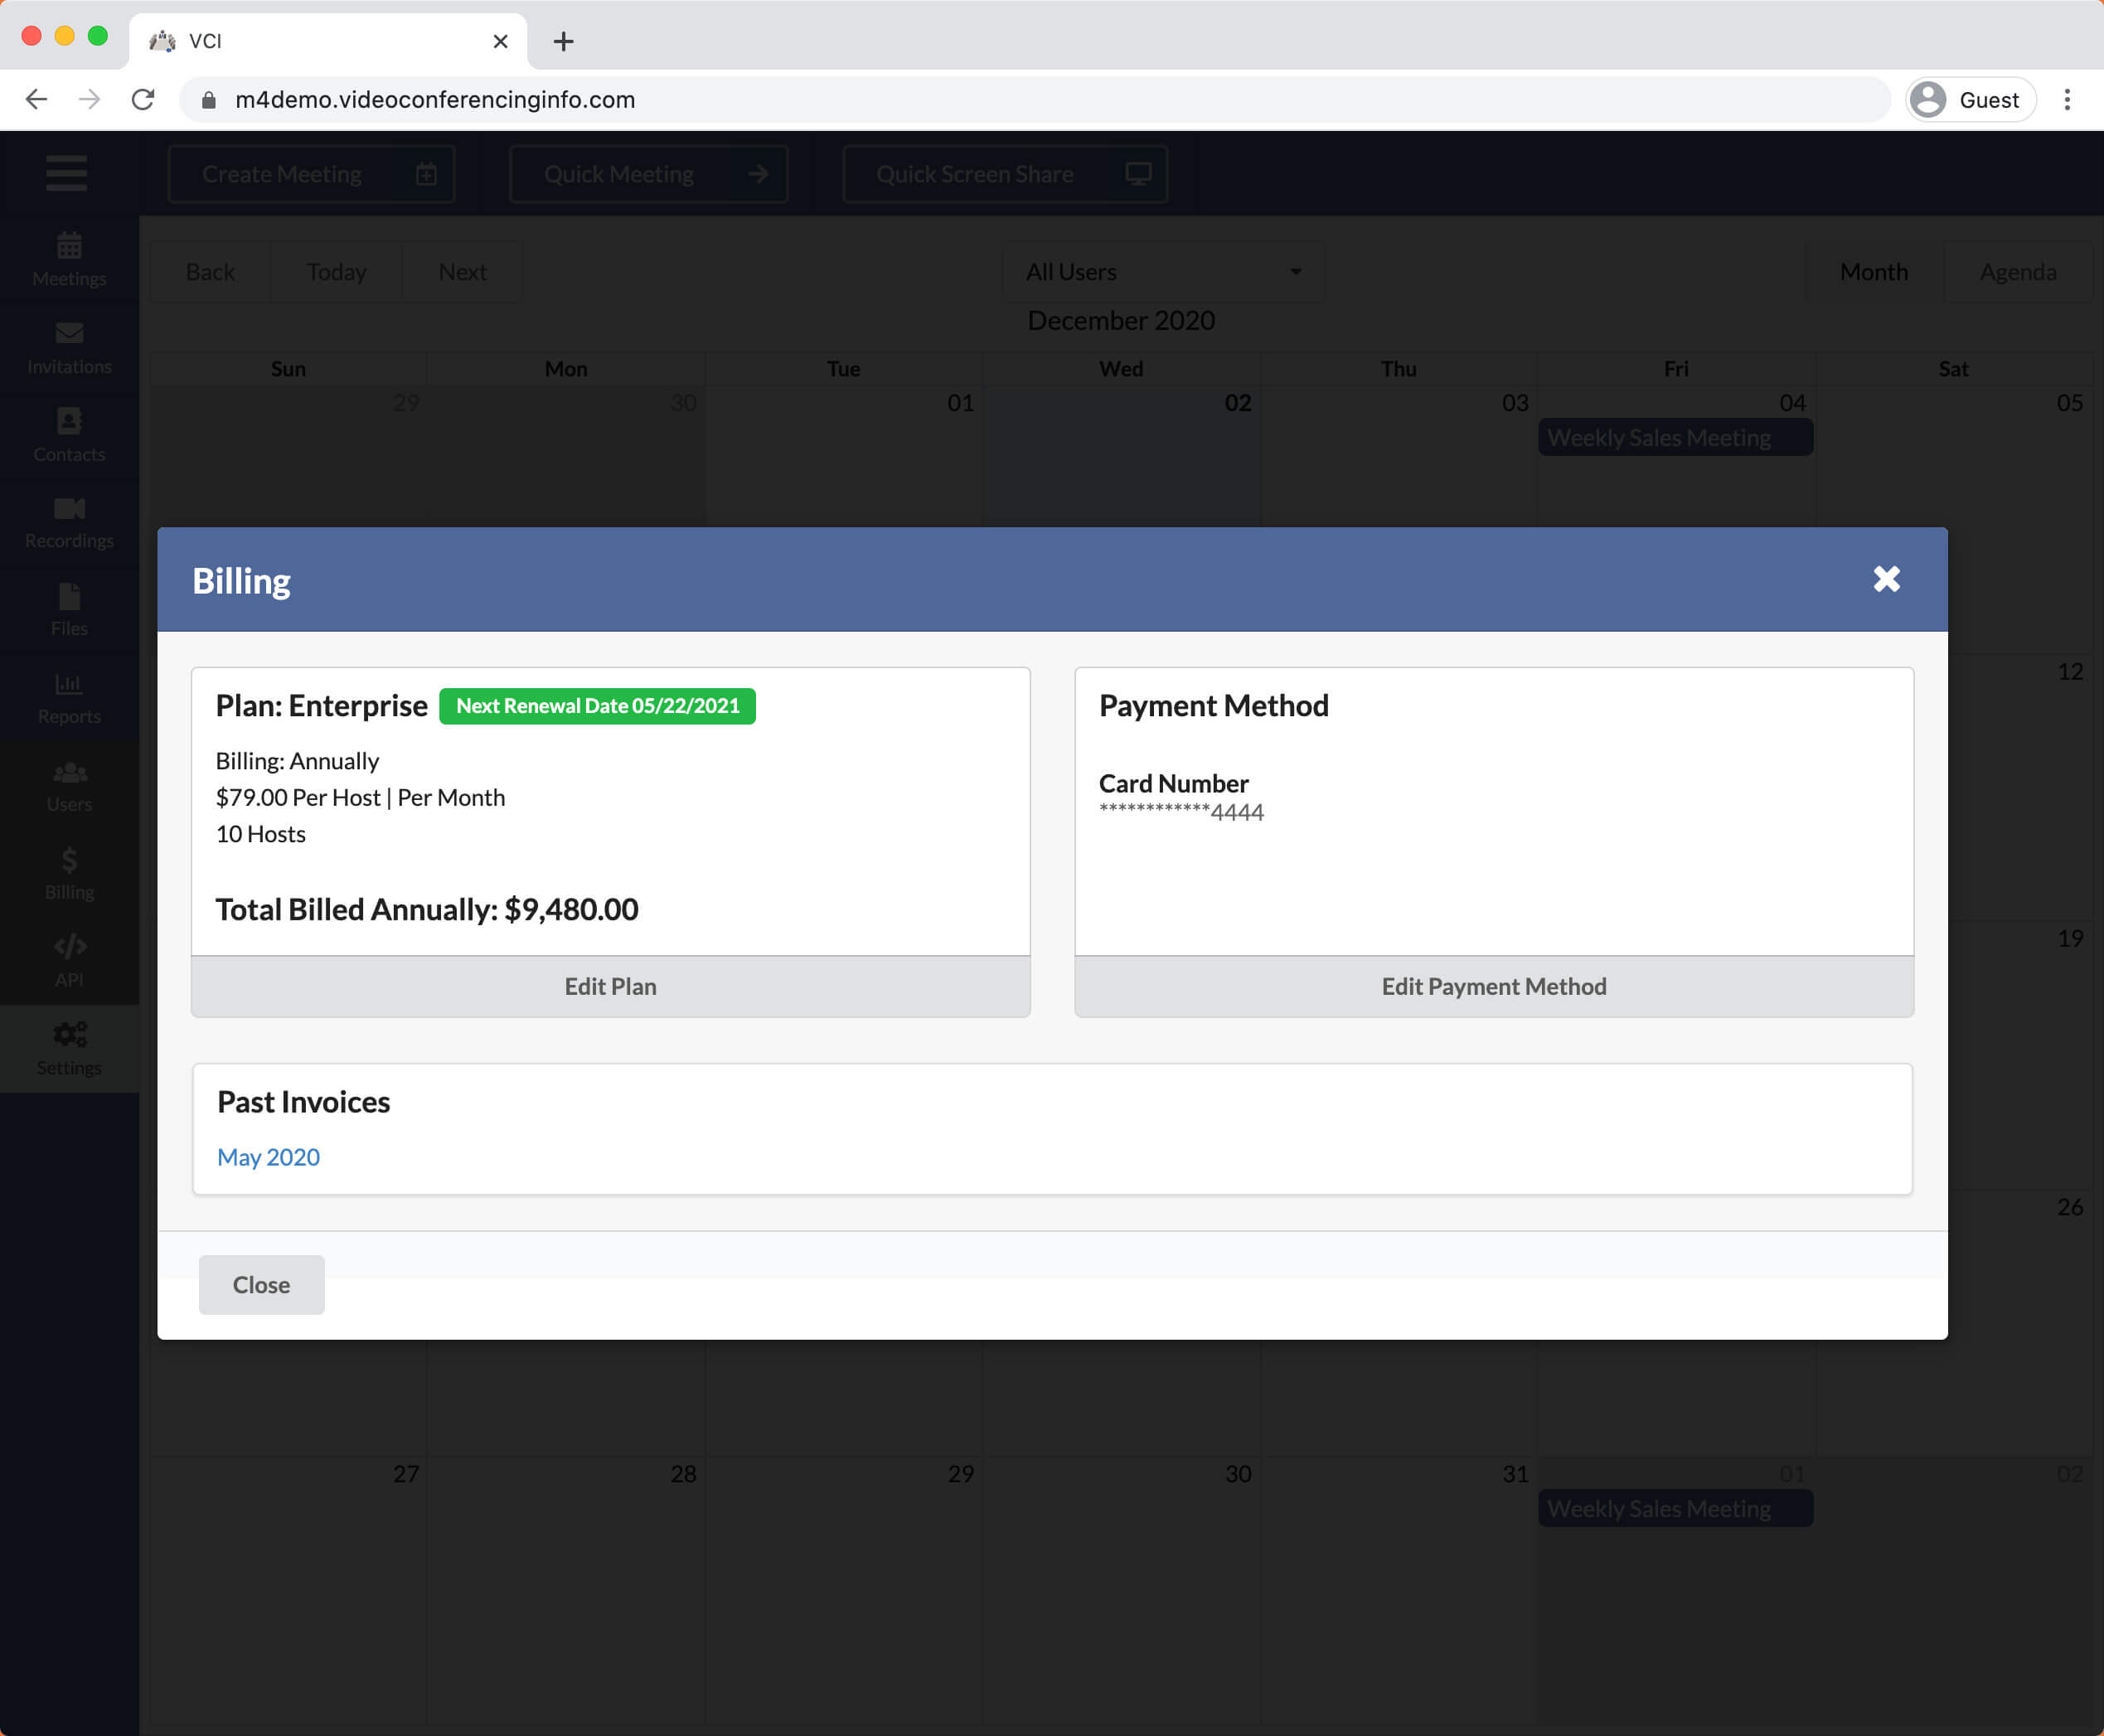Click 'Billing: Annually' text
Image resolution: width=2104 pixels, height=1736 pixels.
(297, 761)
